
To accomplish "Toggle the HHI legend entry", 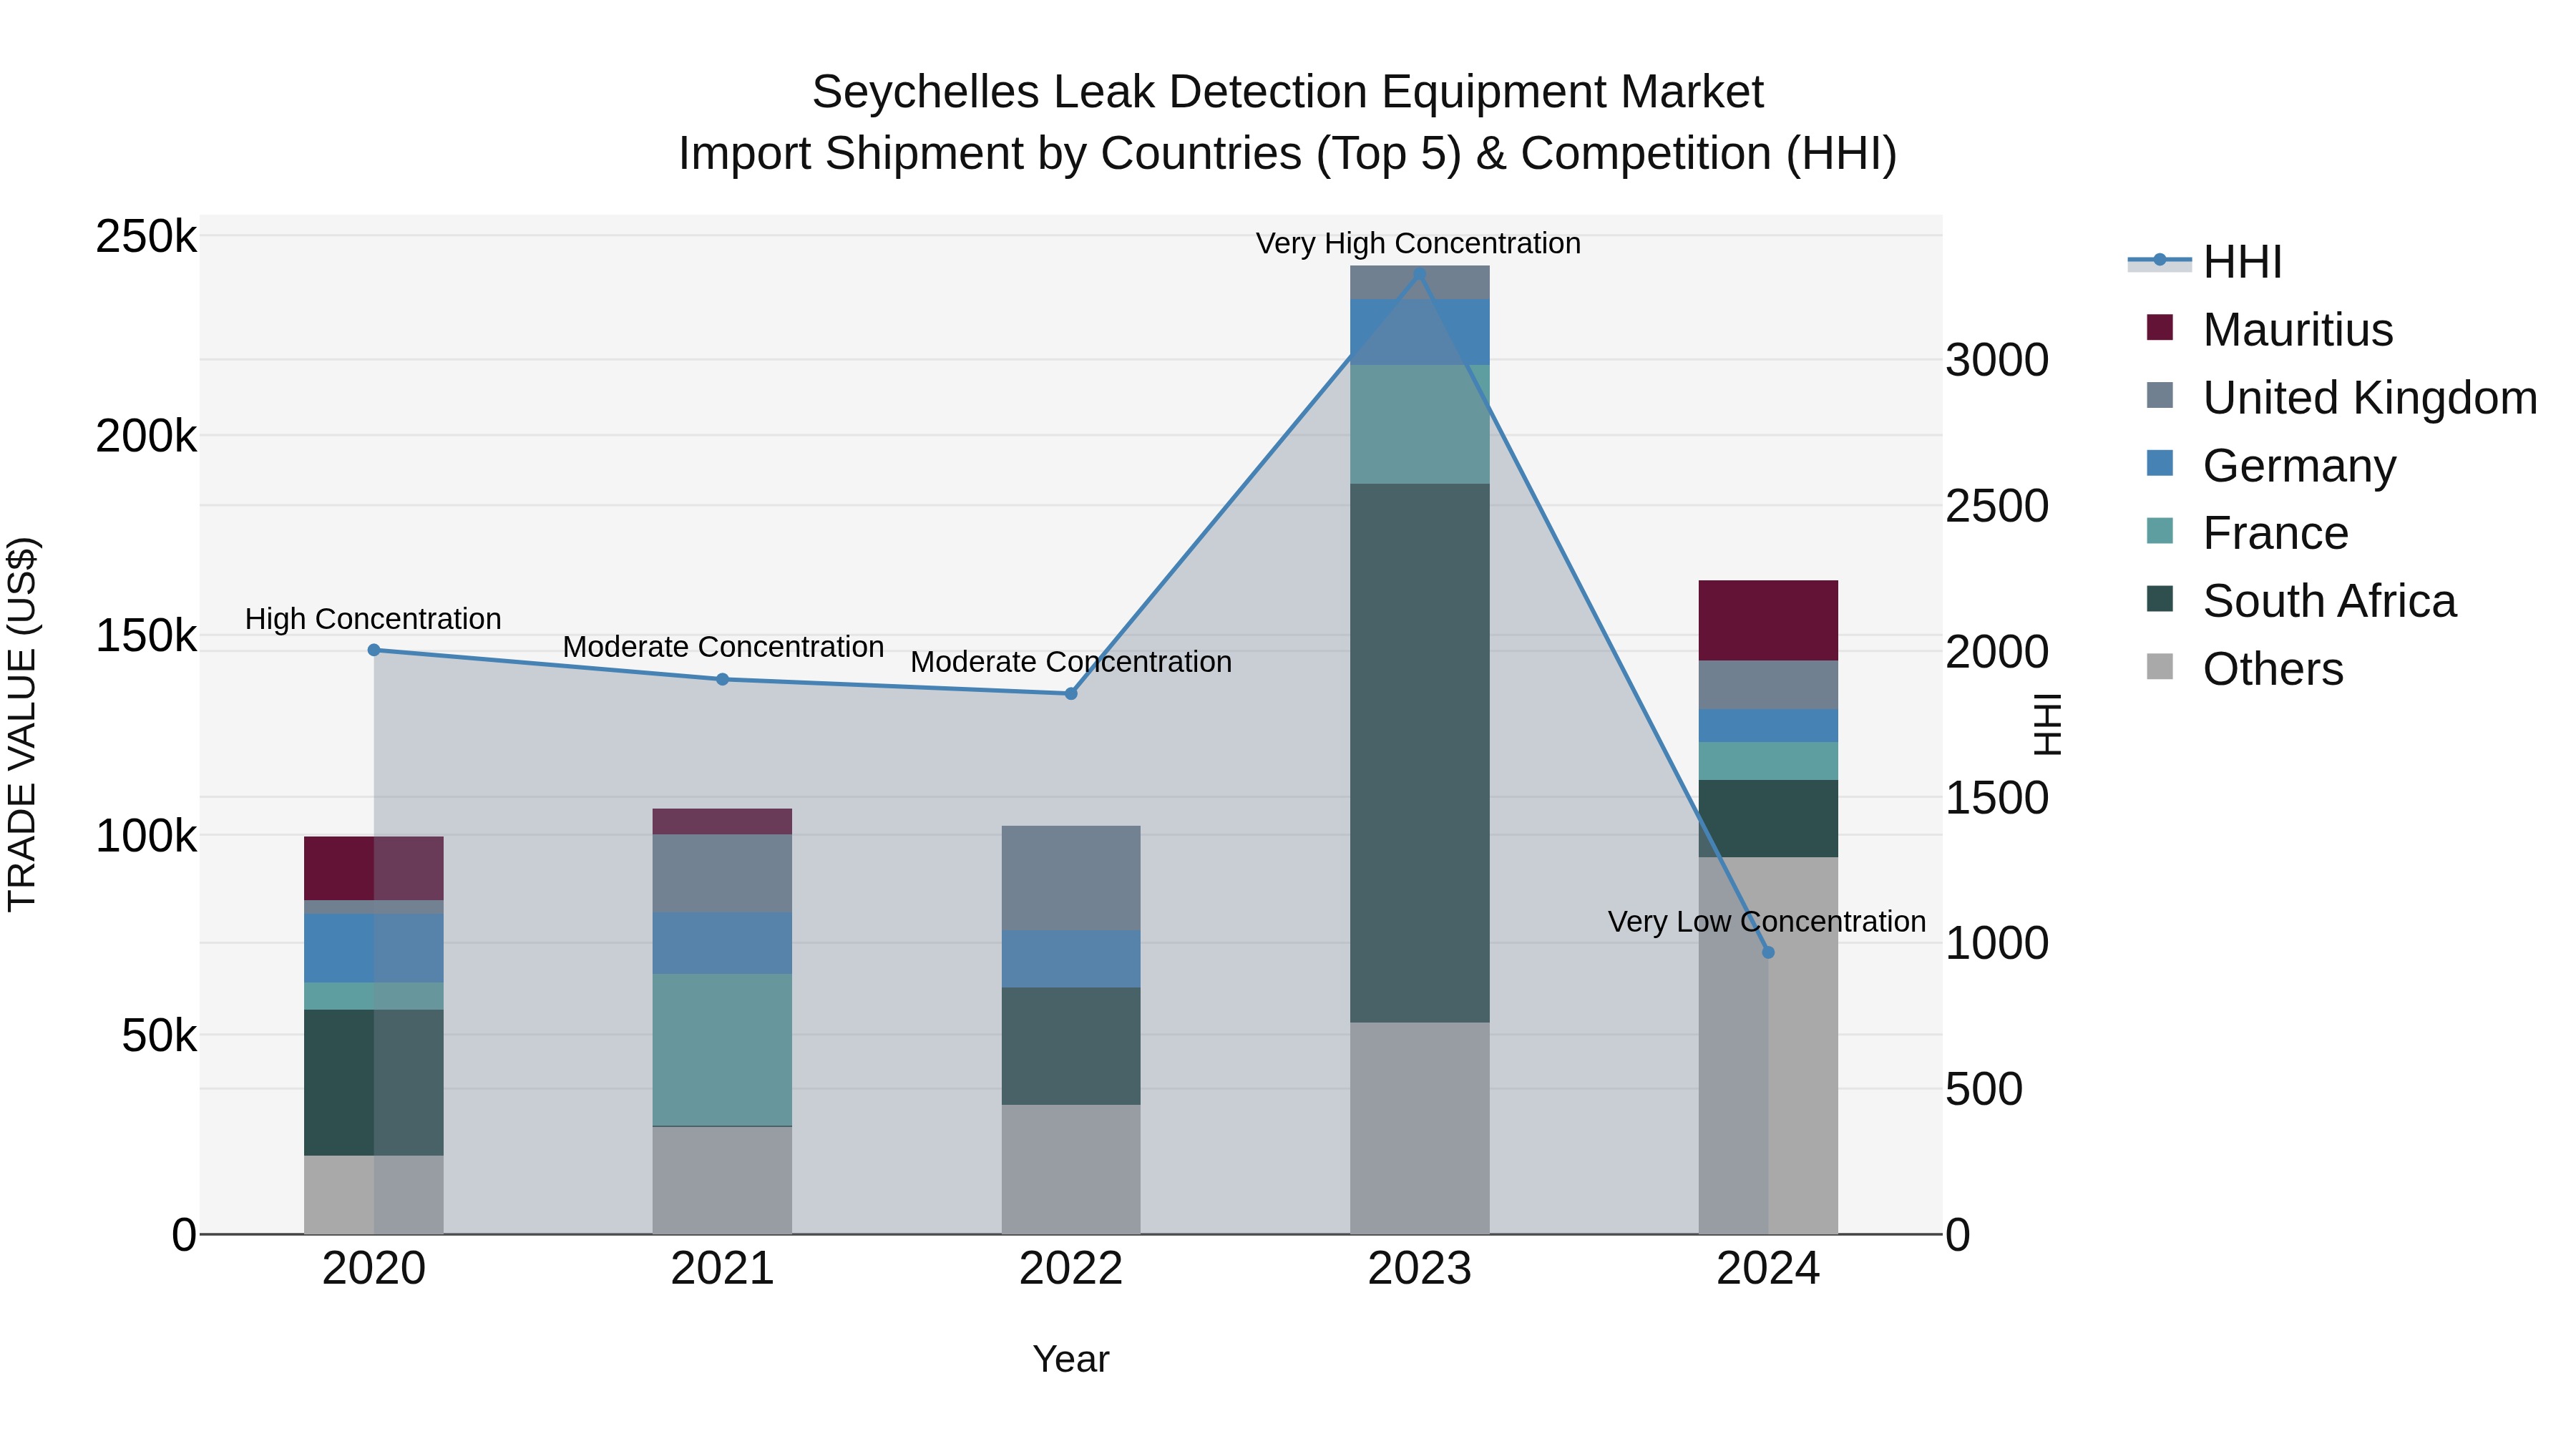I will (2204, 262).
